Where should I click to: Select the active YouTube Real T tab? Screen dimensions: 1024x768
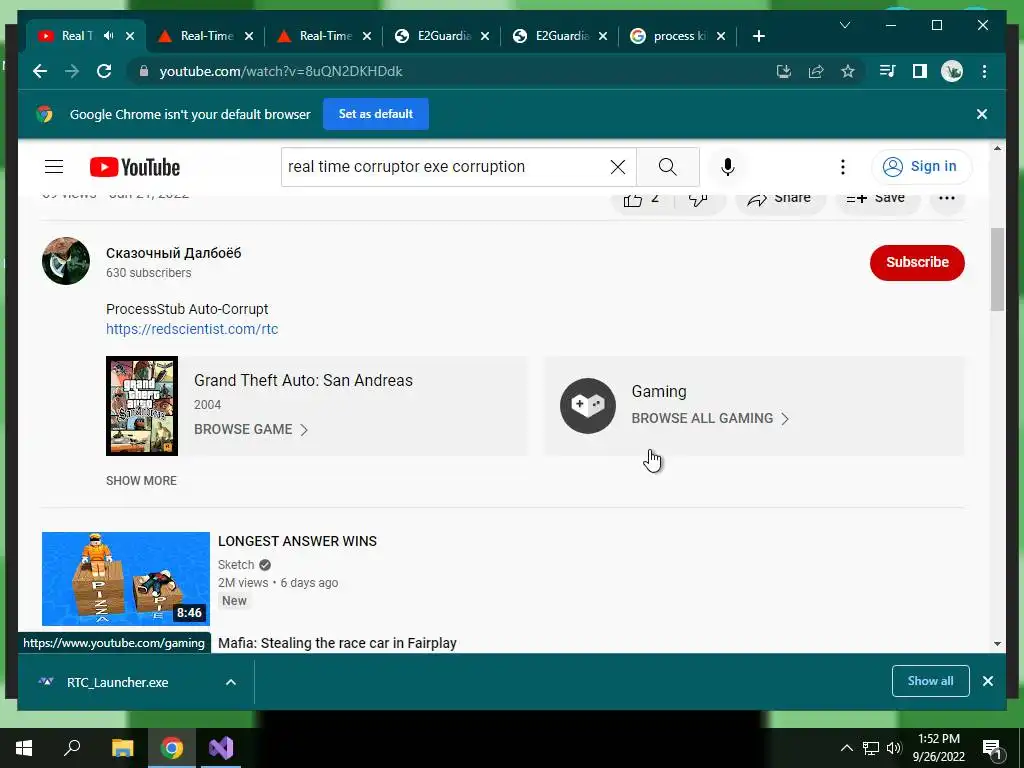point(77,36)
